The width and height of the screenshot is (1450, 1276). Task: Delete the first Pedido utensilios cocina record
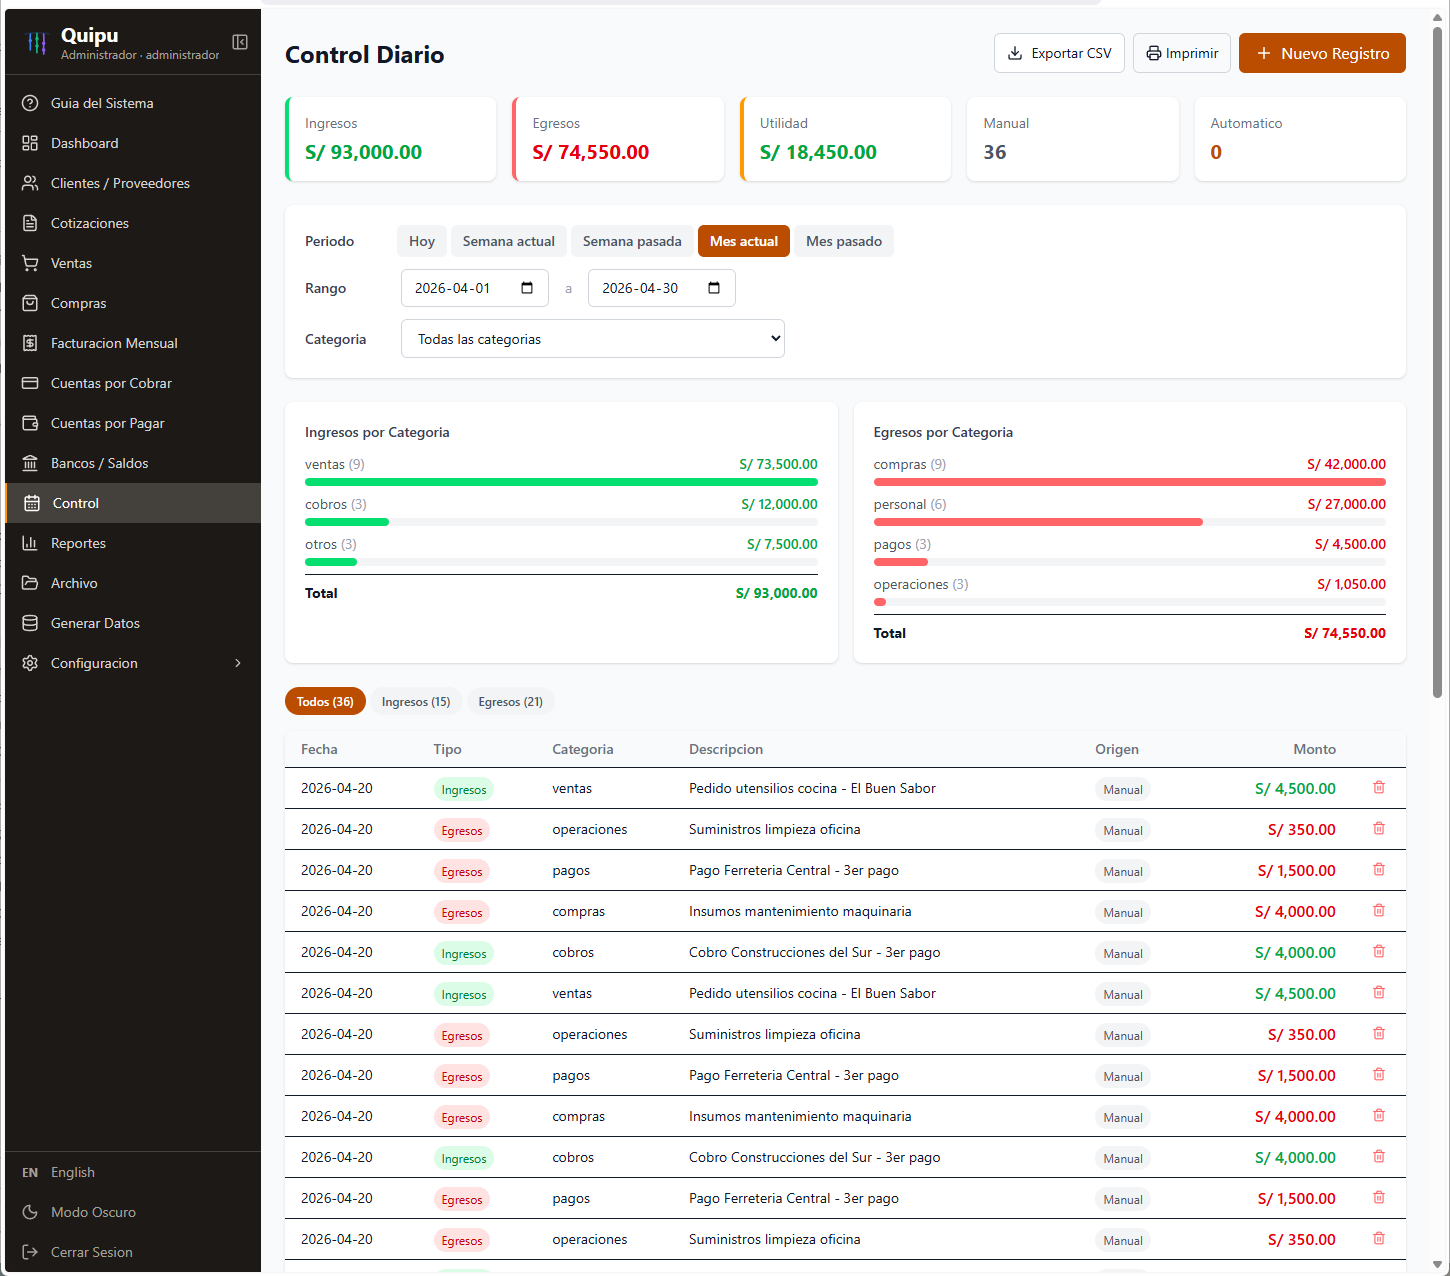(x=1379, y=788)
